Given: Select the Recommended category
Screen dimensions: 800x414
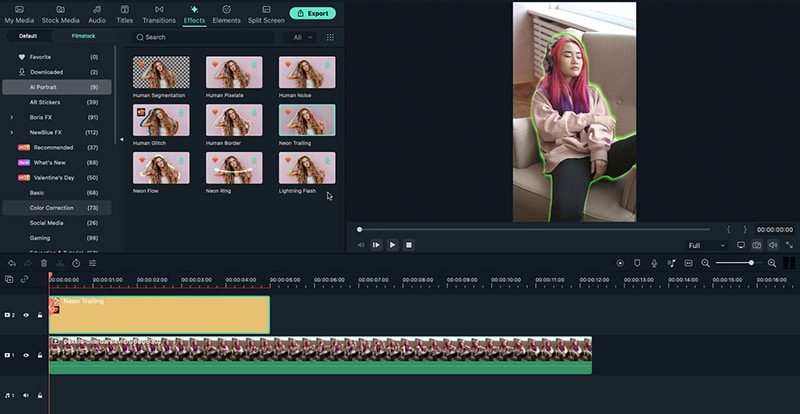Looking at the screenshot, I should (57, 148).
